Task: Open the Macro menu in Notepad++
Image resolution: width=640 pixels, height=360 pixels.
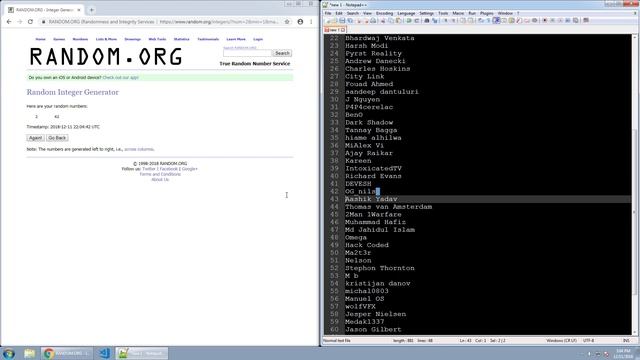Action: (458, 13)
